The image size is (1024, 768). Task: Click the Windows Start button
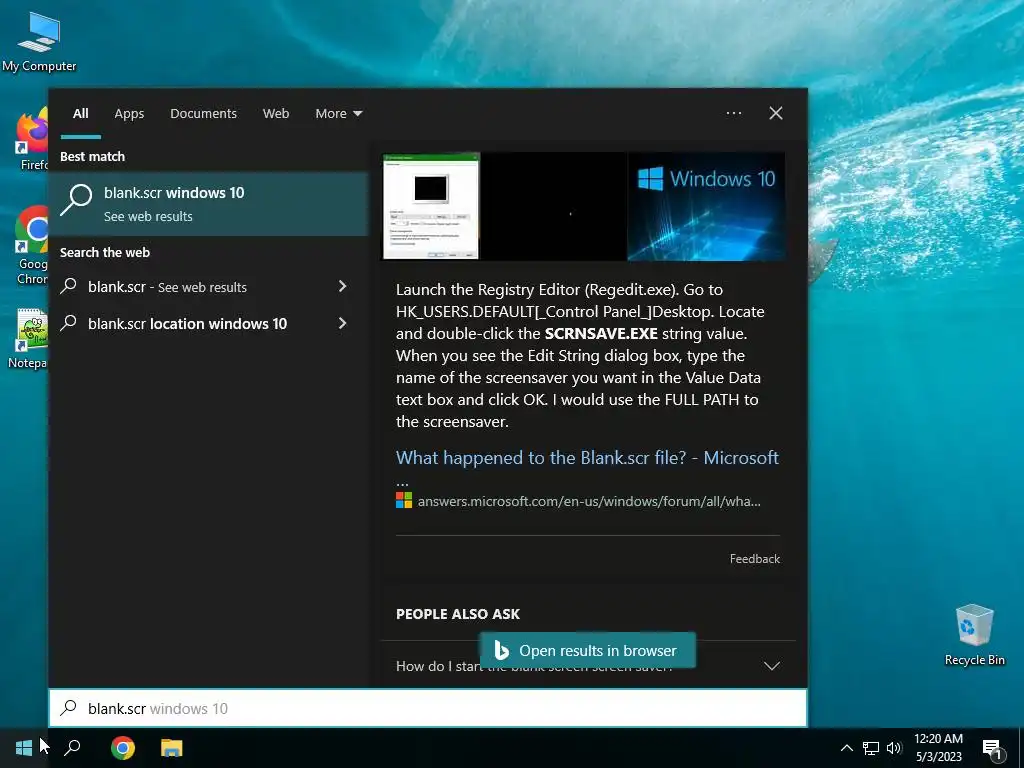pyautogui.click(x=24, y=748)
